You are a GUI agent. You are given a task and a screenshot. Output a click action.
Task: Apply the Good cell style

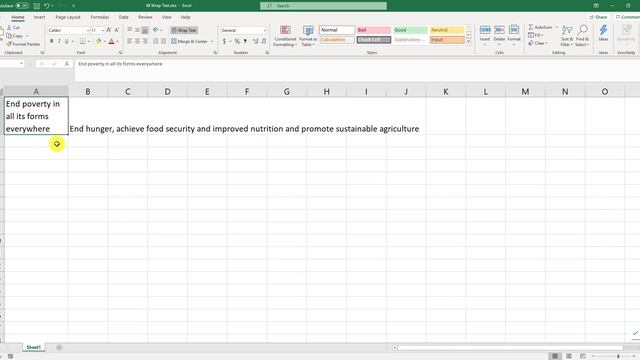pos(410,30)
